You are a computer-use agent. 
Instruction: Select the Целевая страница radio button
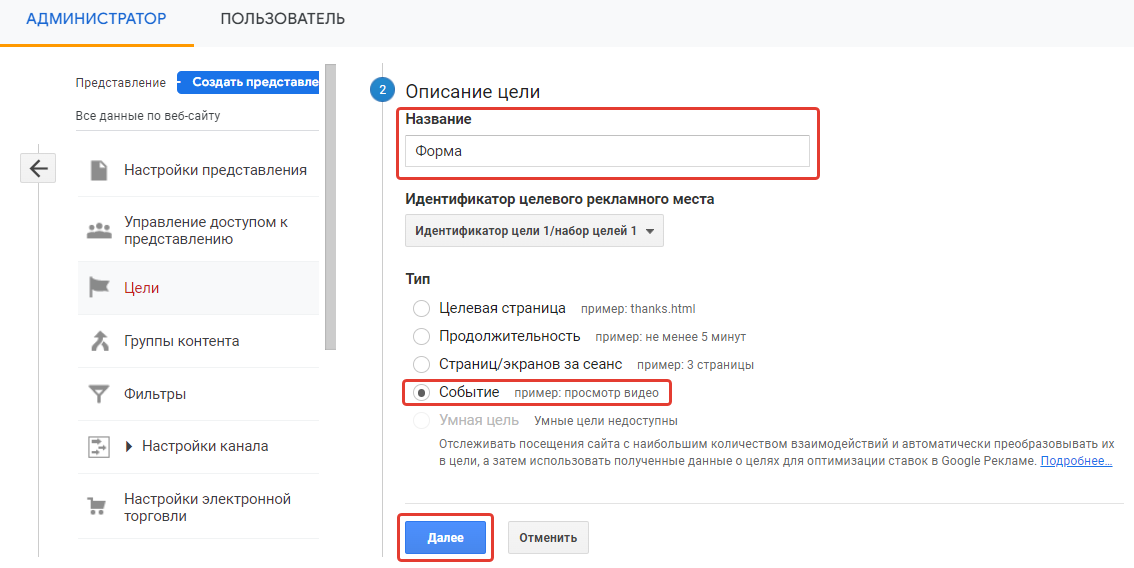pyautogui.click(x=421, y=309)
